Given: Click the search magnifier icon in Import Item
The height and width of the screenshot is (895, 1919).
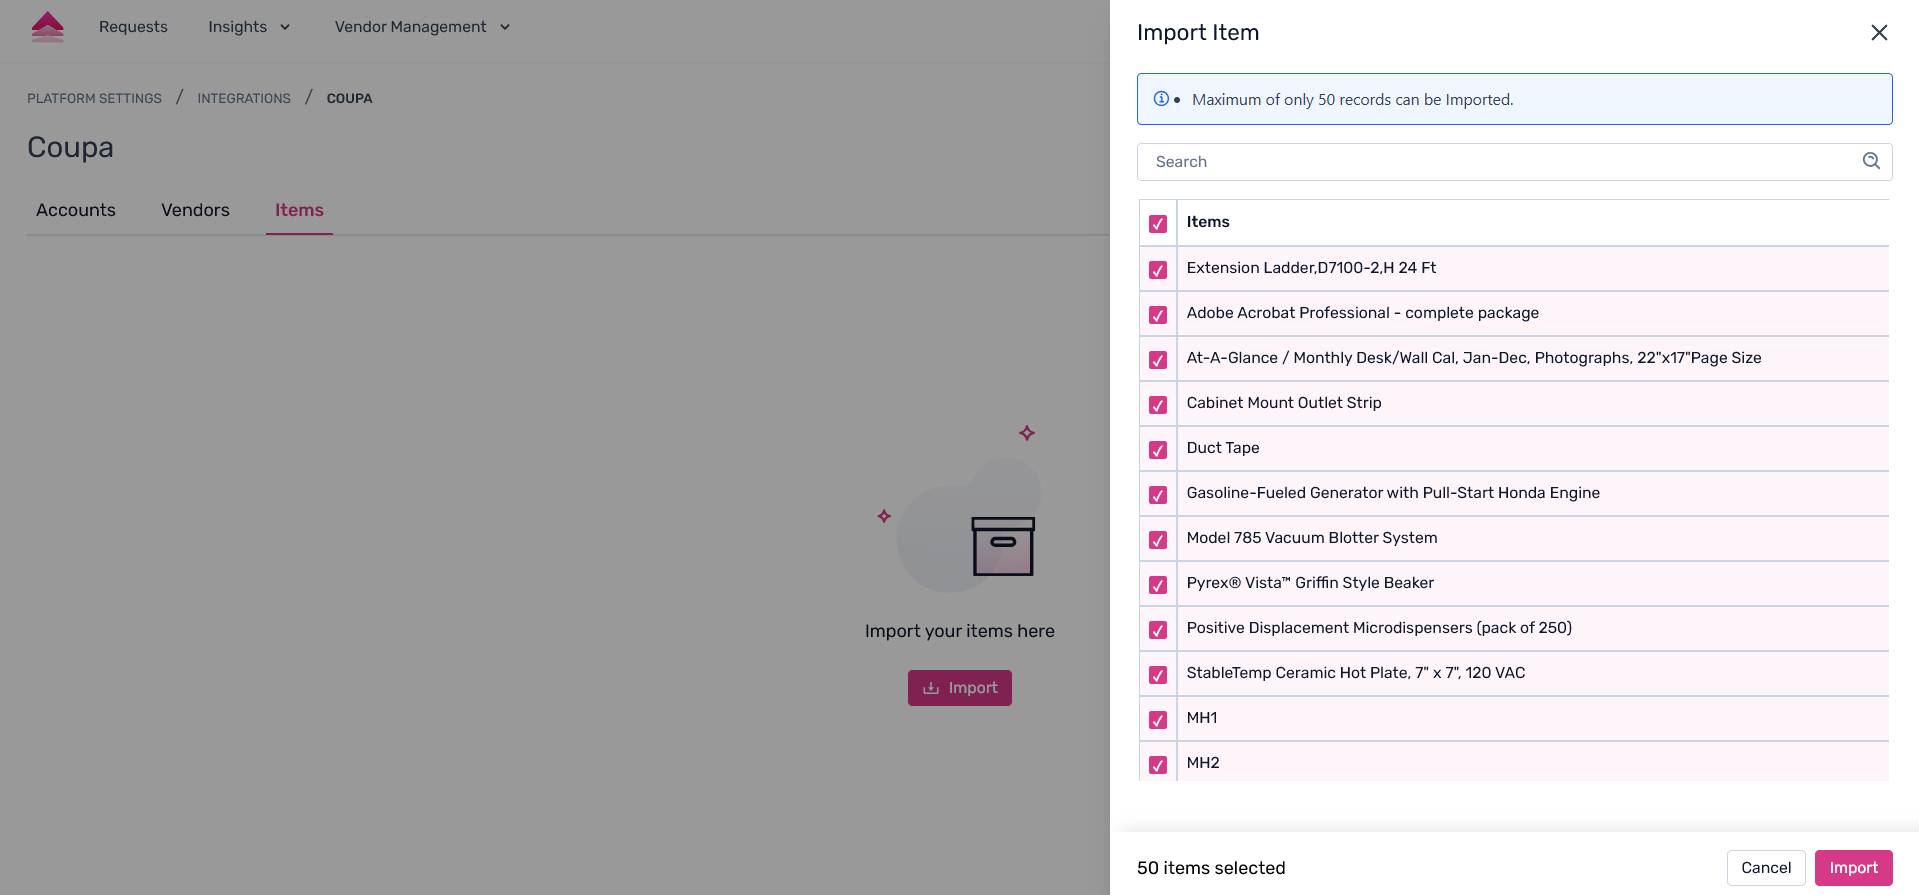Looking at the screenshot, I should [1871, 161].
